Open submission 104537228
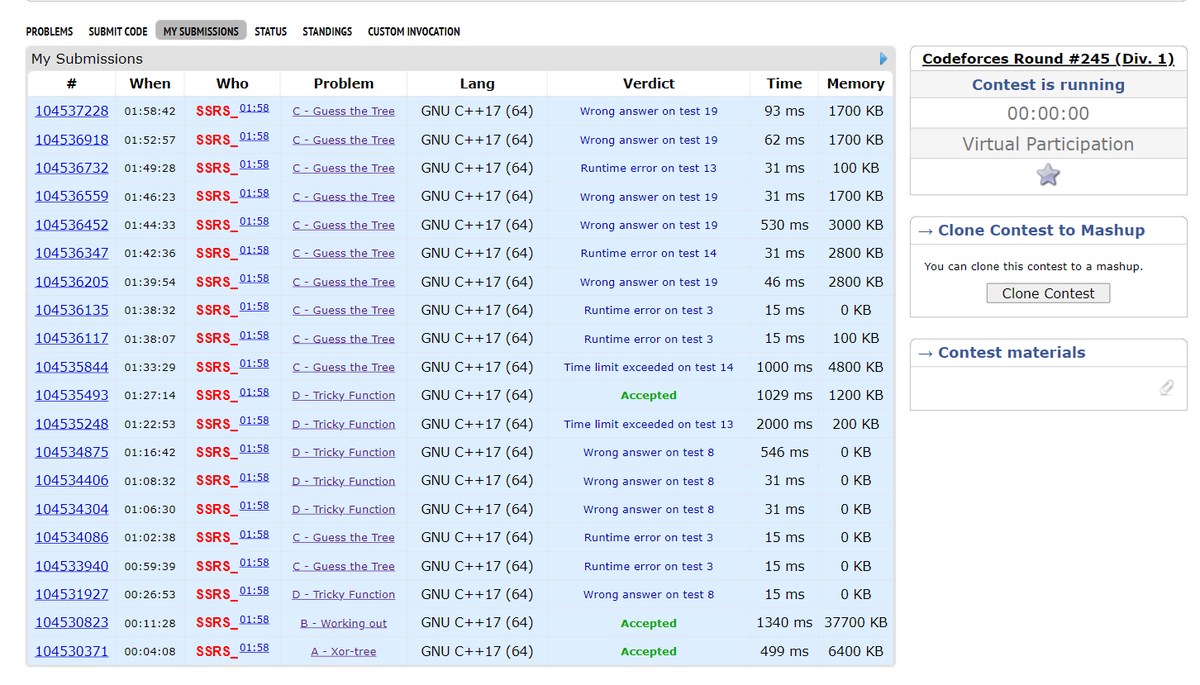 pyautogui.click(x=72, y=111)
